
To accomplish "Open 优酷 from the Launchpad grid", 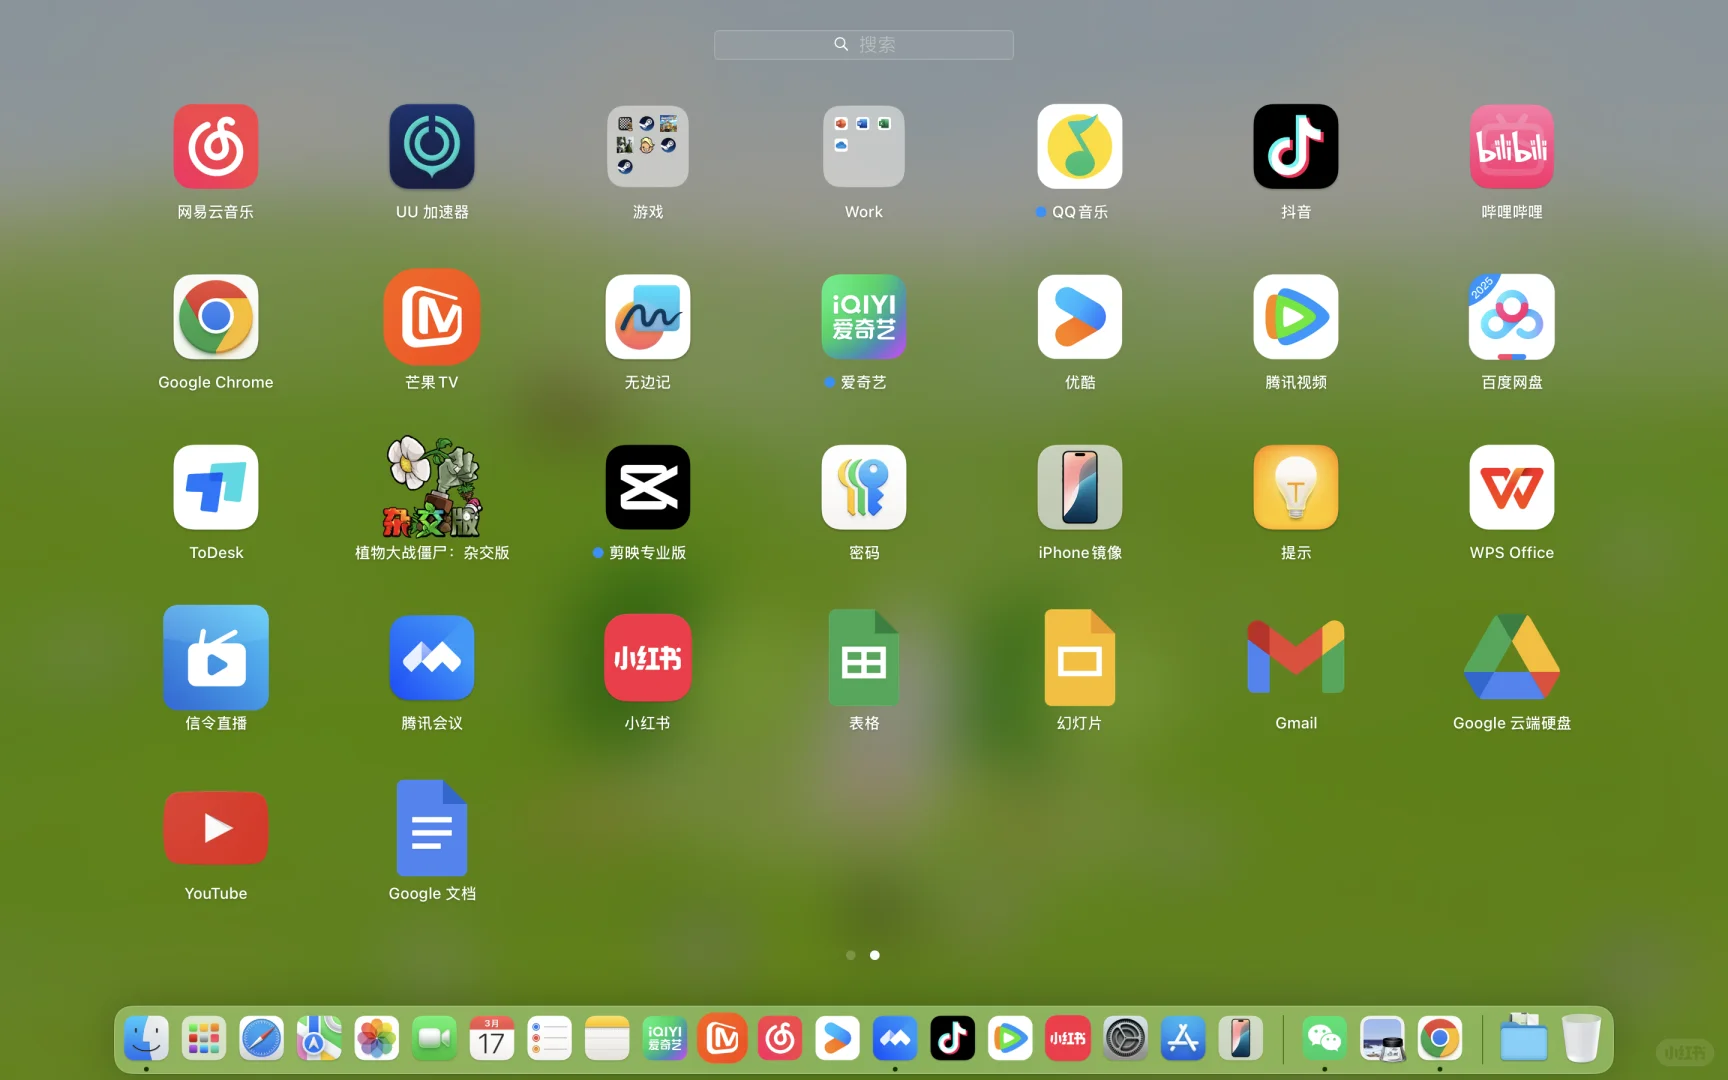I will (x=1080, y=317).
